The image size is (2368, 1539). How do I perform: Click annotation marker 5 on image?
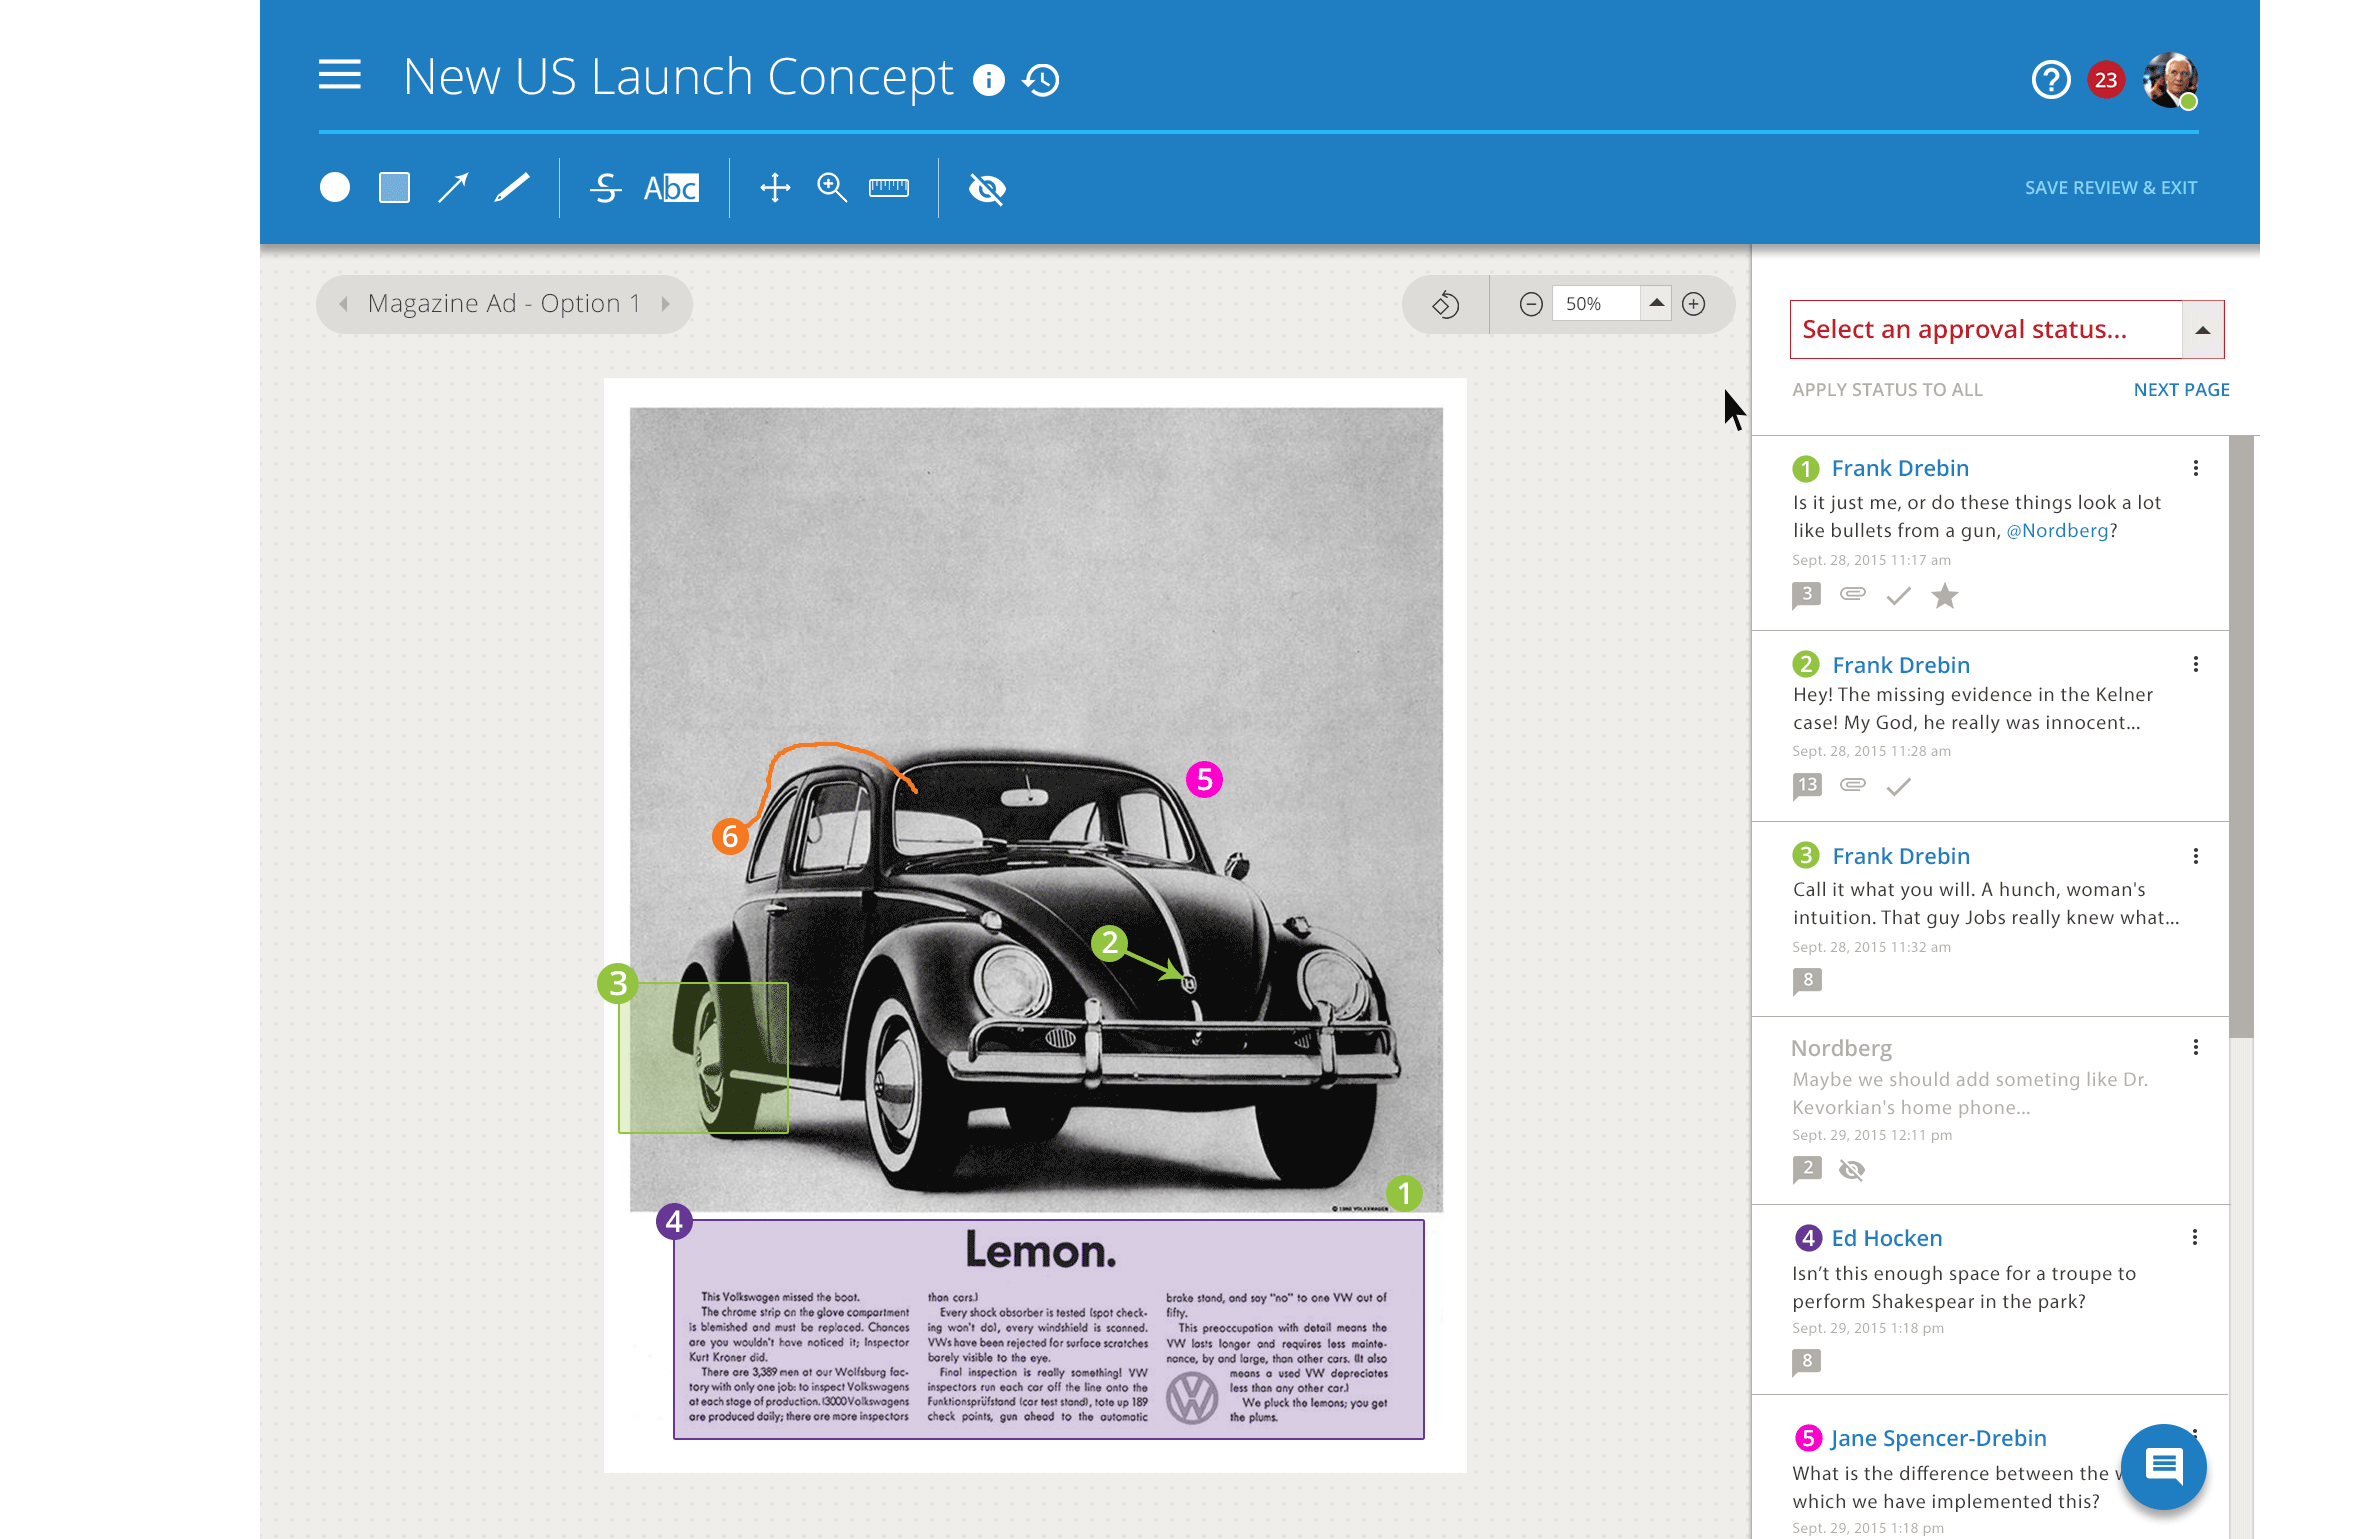coord(1204,779)
